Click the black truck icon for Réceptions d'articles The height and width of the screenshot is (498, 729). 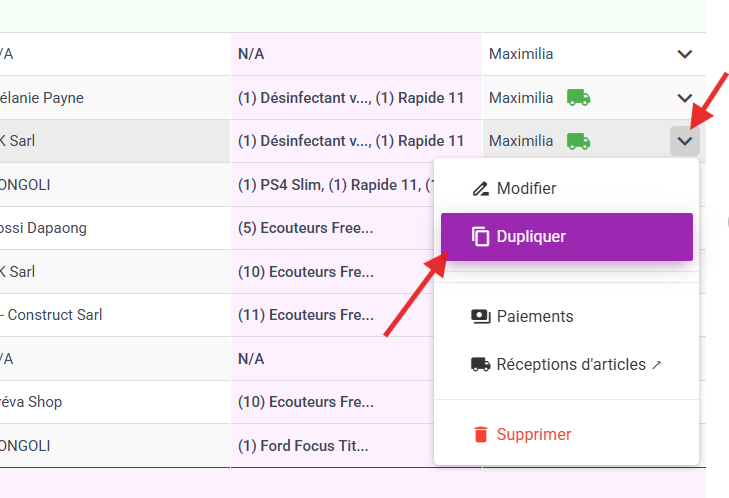pyautogui.click(x=481, y=365)
